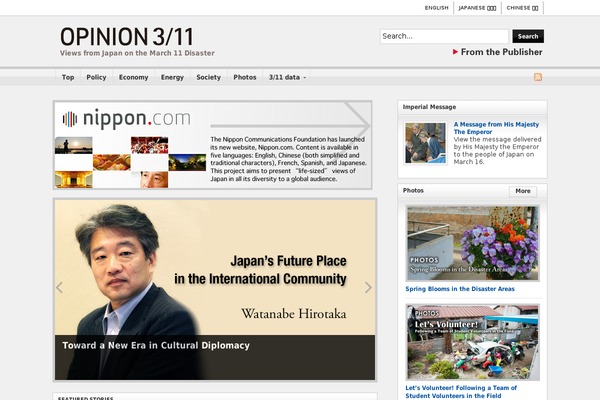The height and width of the screenshot is (400, 600).
Task: Click the slider's next arrow
Action: point(368,287)
